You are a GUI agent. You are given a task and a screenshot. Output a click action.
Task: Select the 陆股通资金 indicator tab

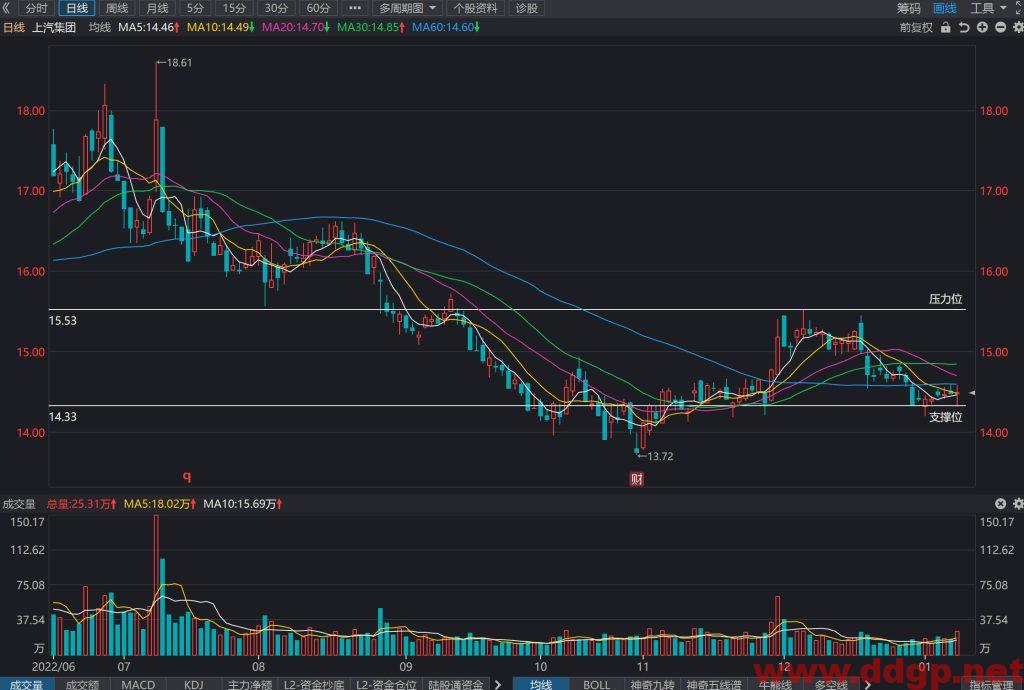coord(456,684)
